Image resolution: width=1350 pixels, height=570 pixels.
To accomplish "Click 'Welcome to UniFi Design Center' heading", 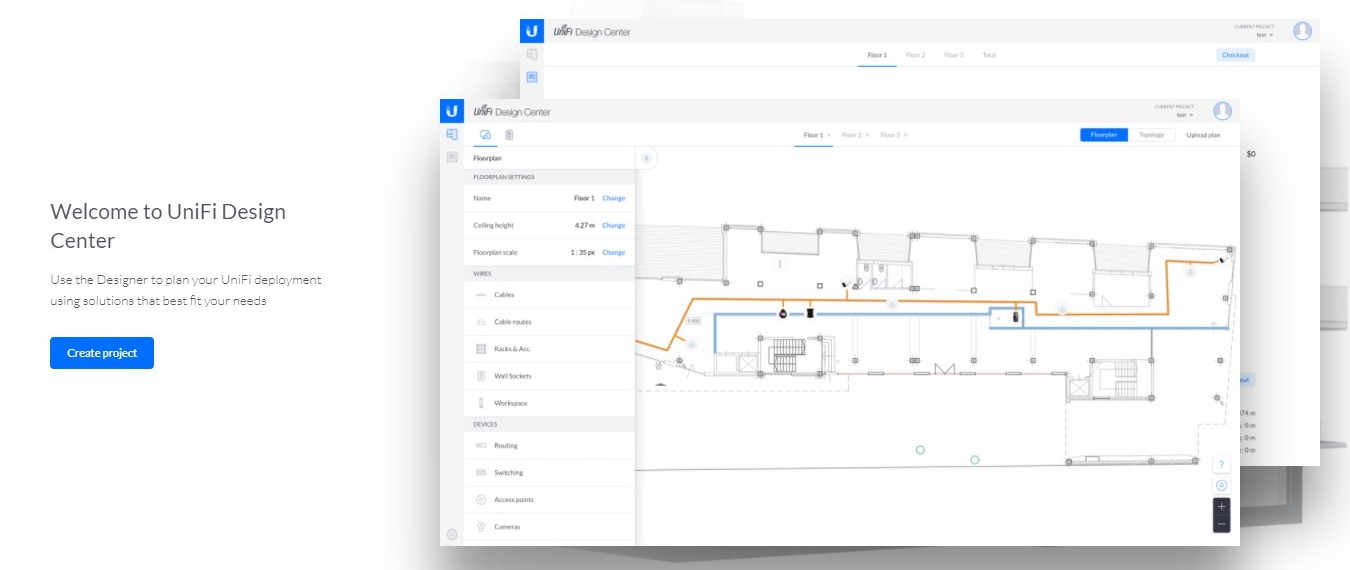I will click(168, 226).
